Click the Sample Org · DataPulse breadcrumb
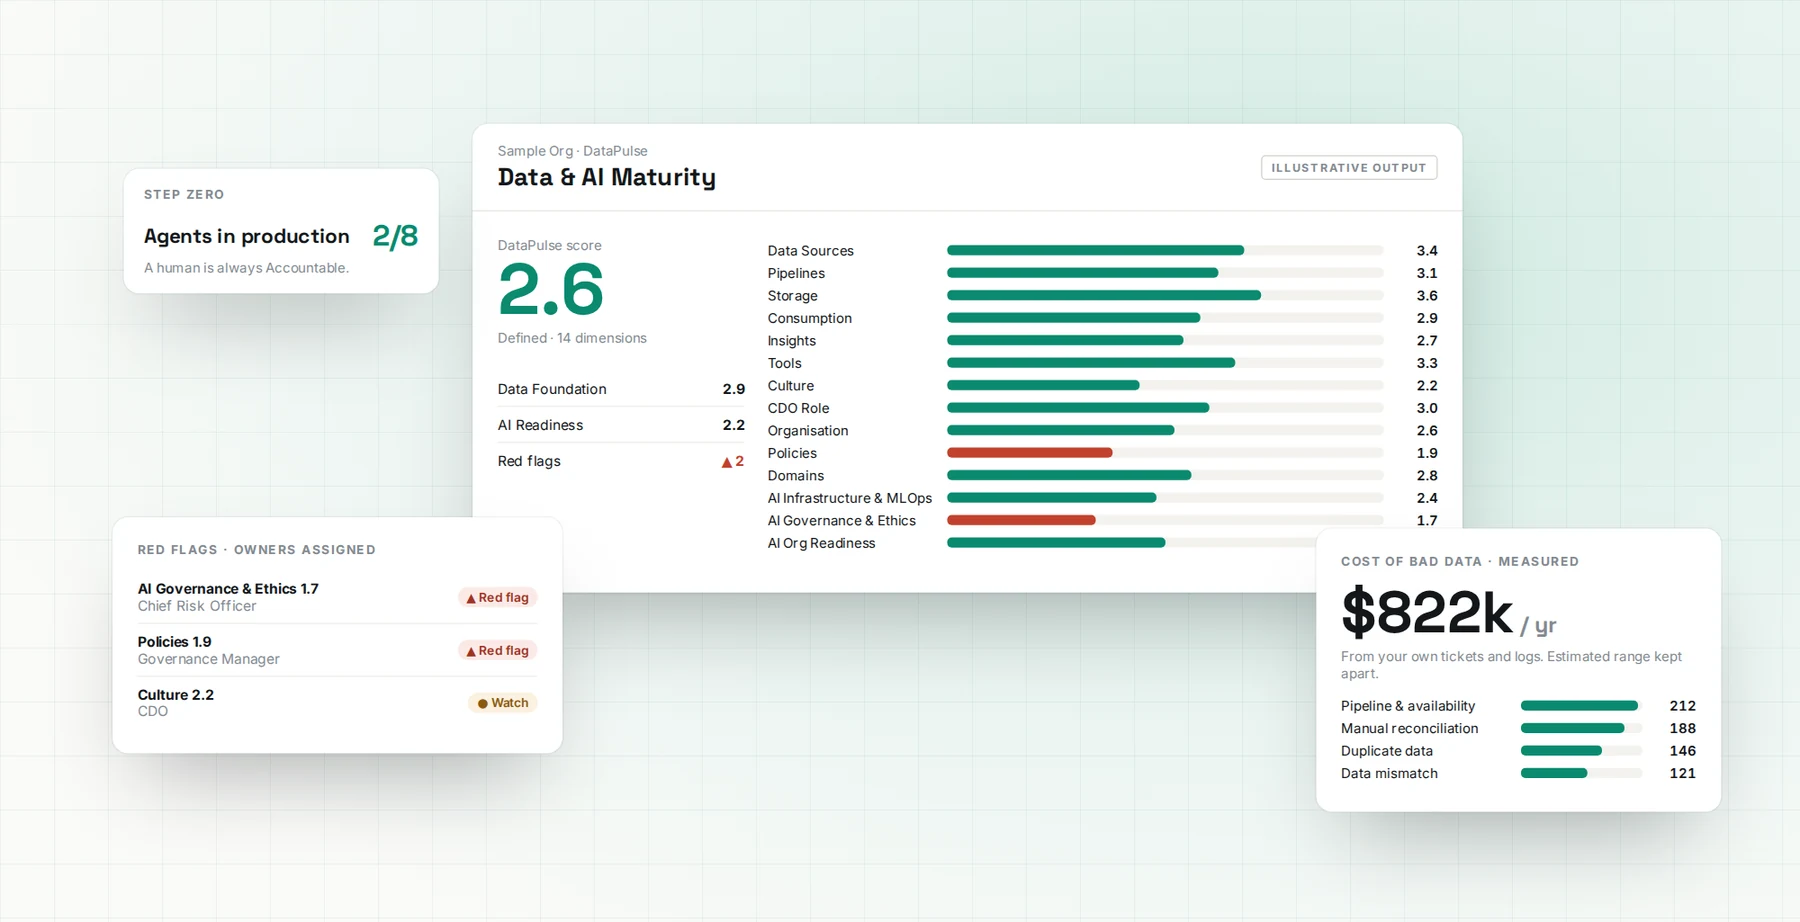 (573, 151)
